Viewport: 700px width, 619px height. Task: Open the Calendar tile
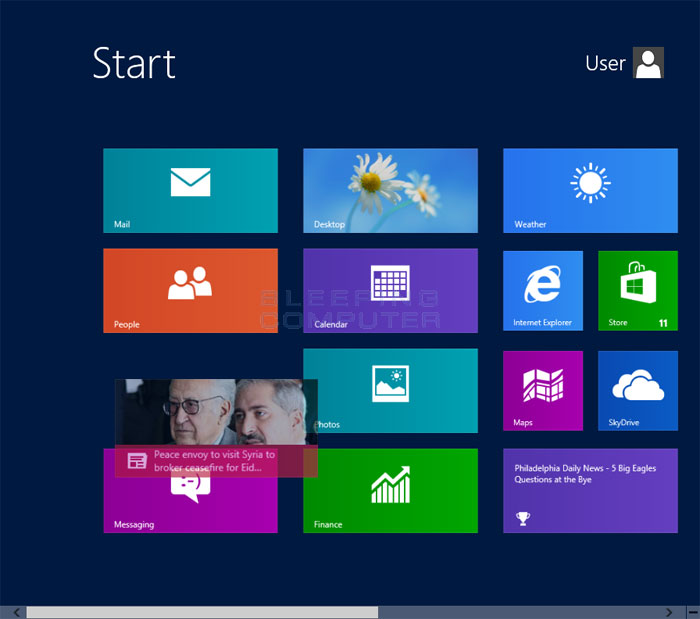pos(390,290)
